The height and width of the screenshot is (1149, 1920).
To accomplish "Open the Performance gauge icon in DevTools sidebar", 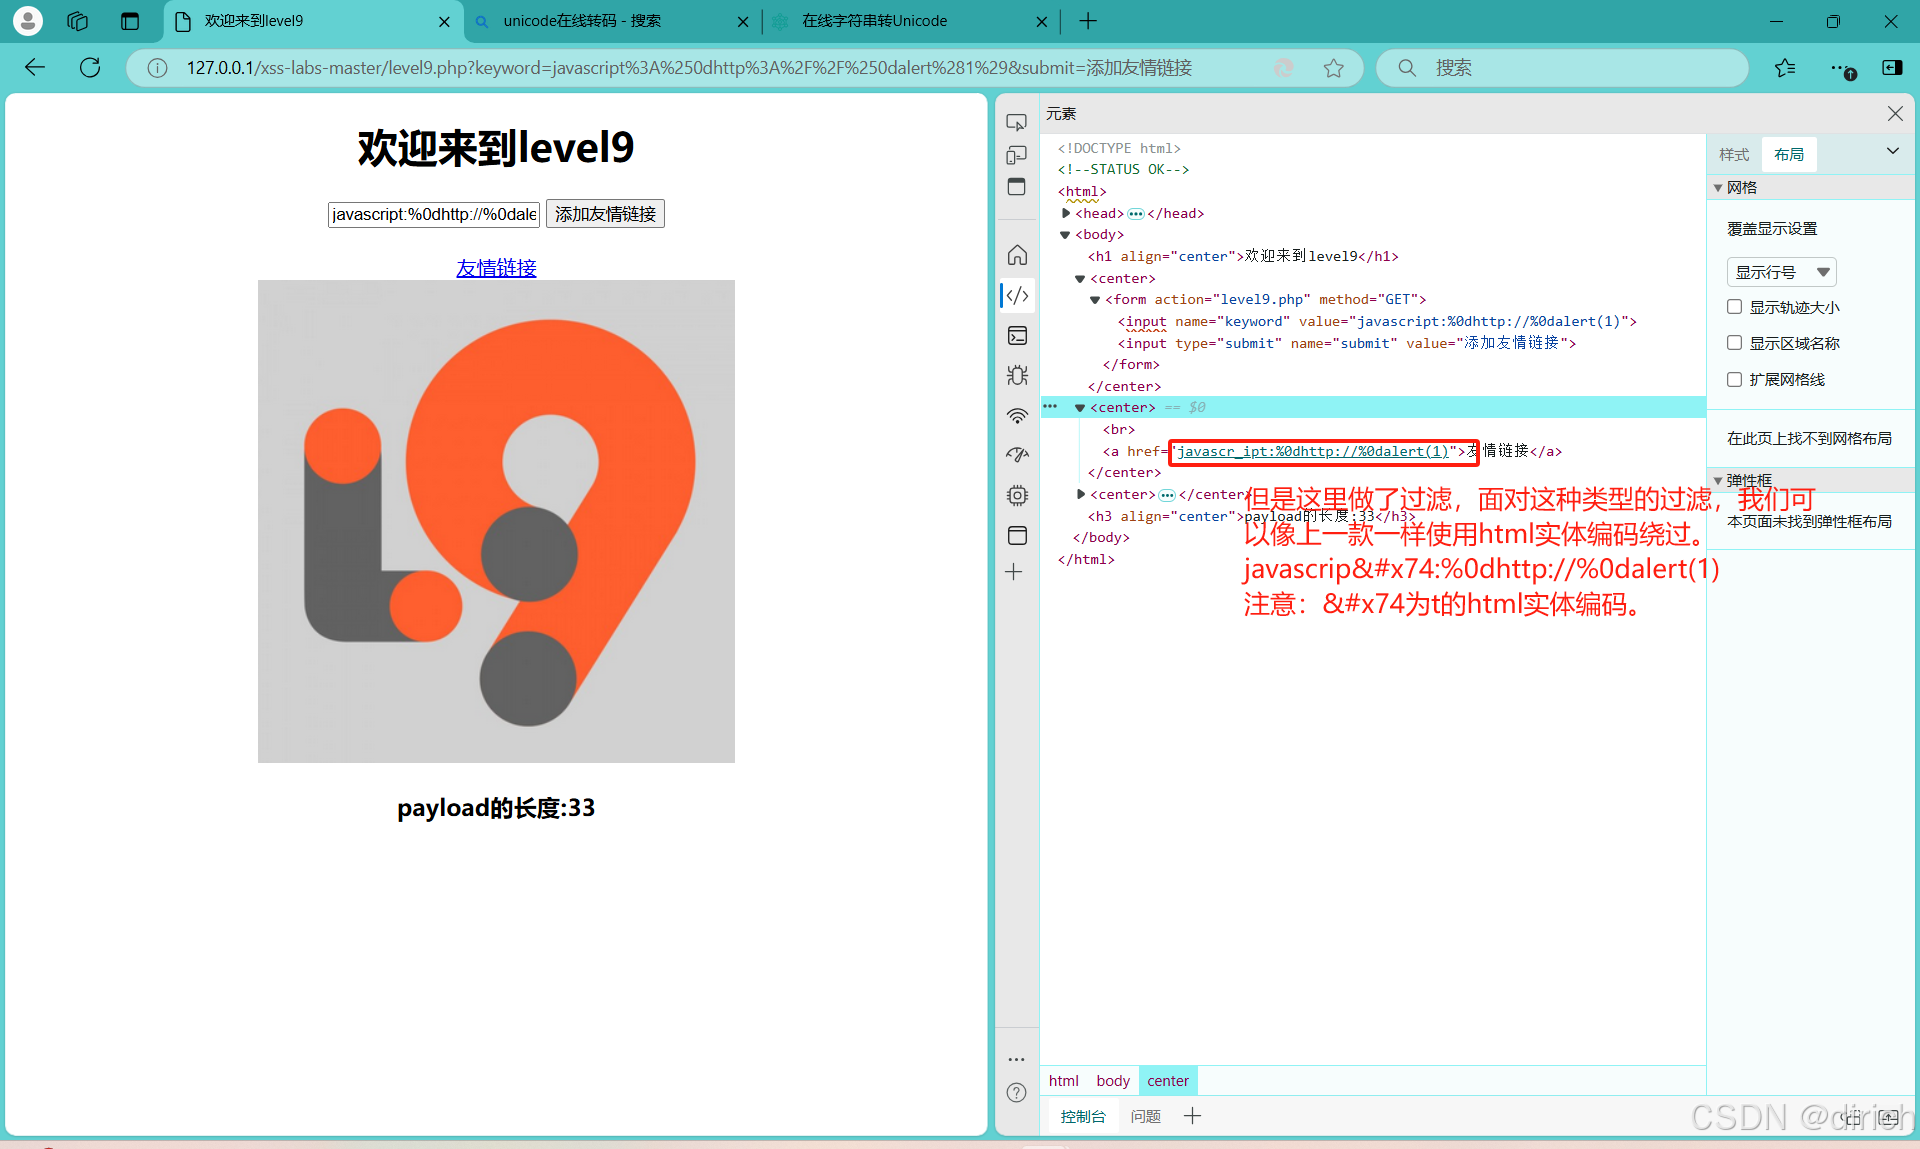I will [1017, 455].
